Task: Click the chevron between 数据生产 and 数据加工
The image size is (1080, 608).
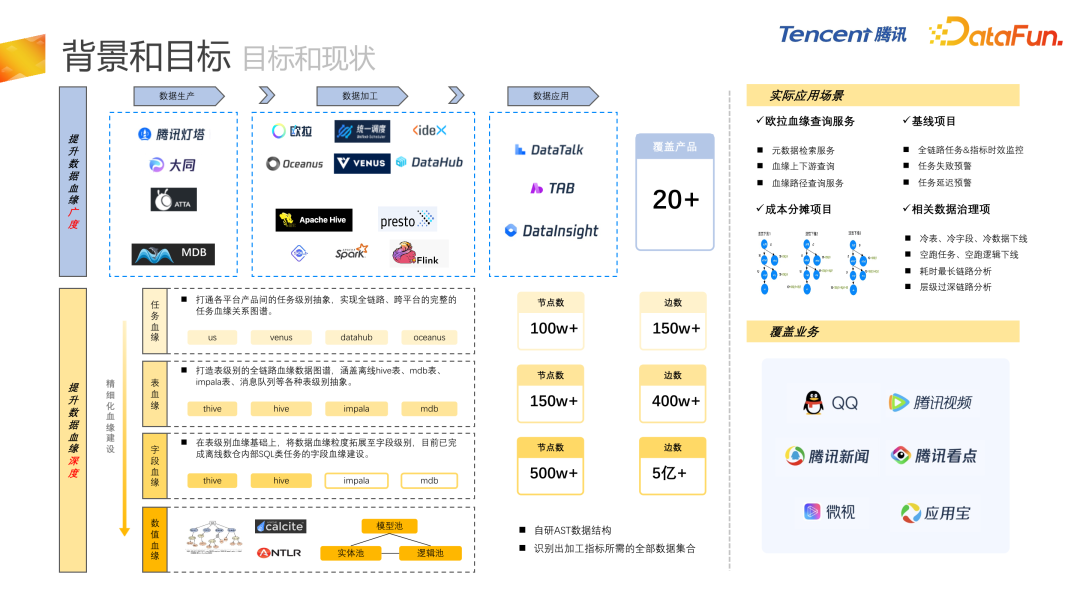Action: click(x=266, y=96)
